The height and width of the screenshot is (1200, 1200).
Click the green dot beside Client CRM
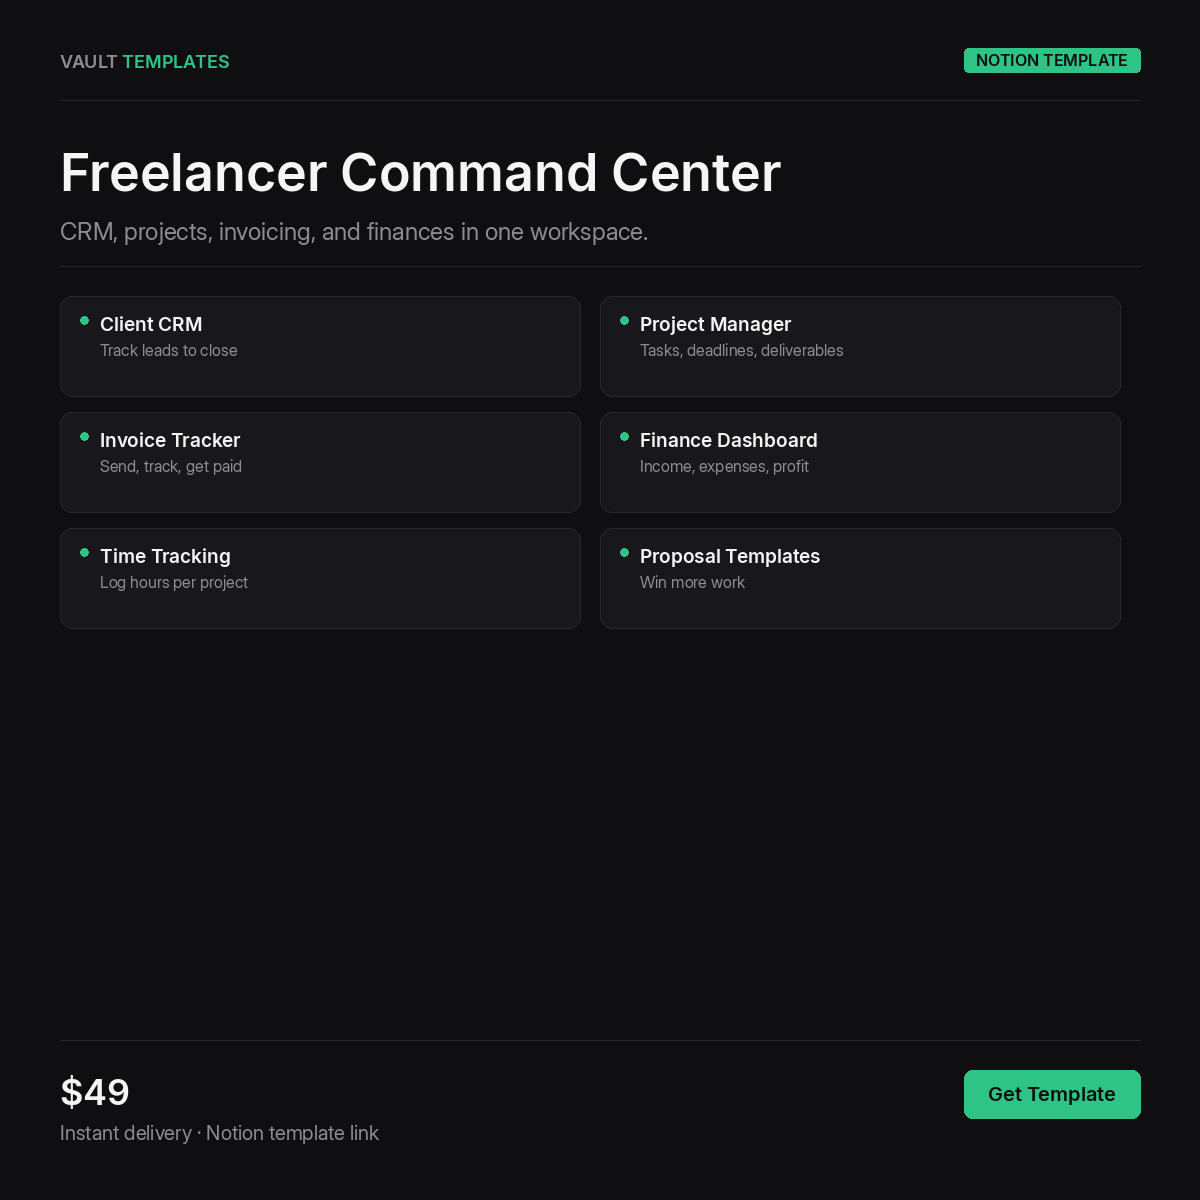click(x=85, y=321)
